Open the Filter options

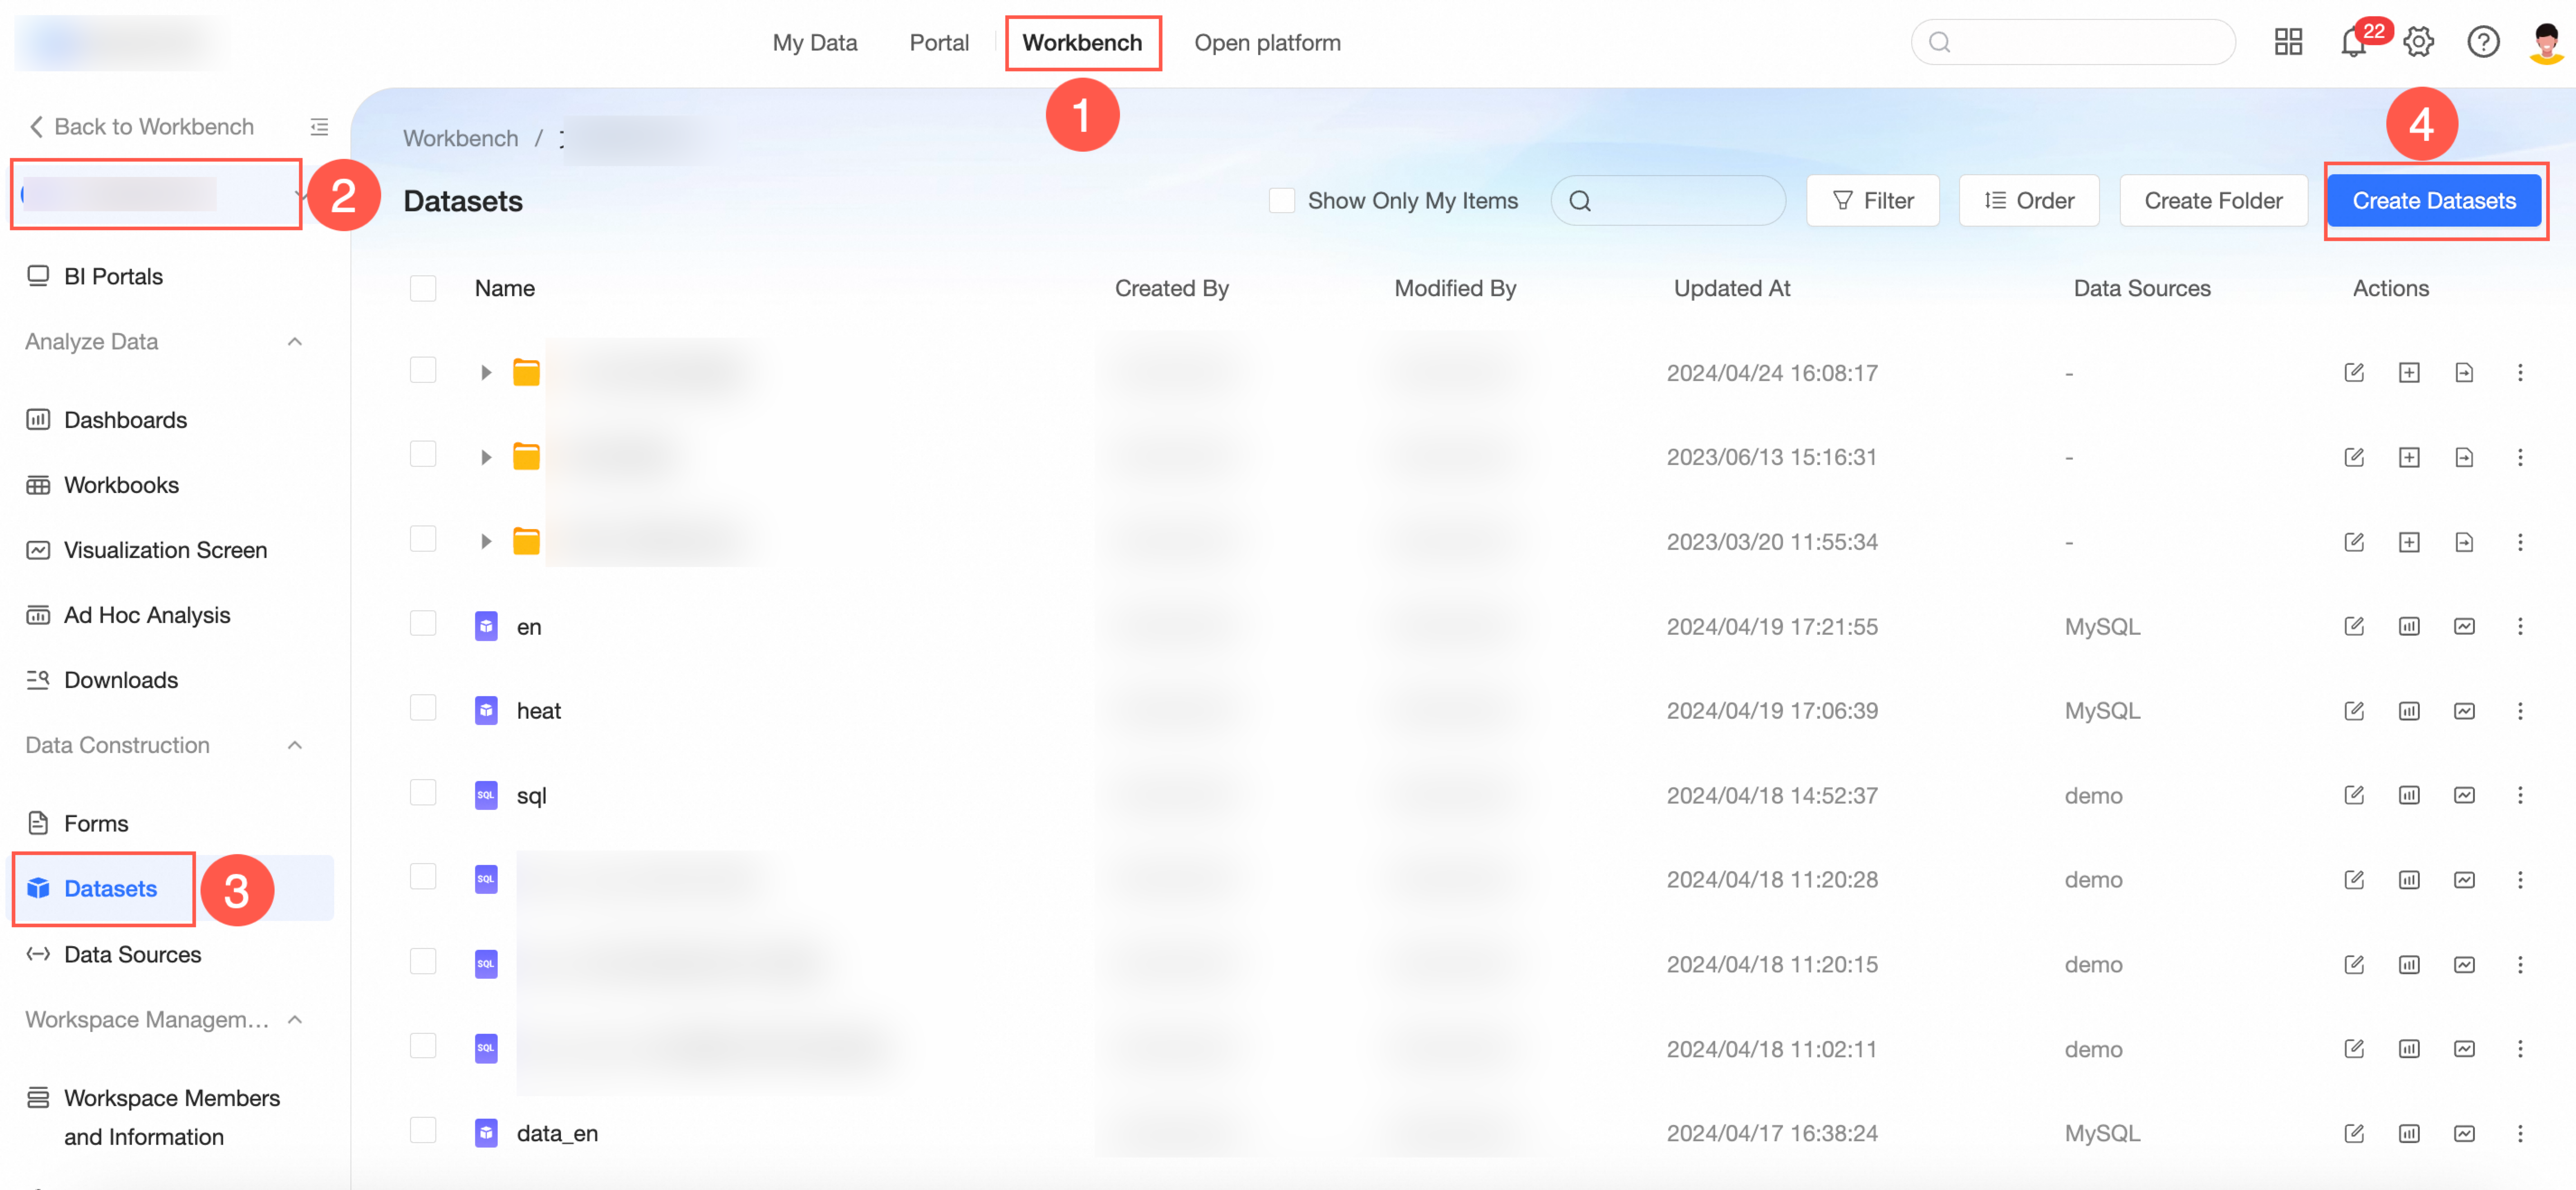[1872, 200]
